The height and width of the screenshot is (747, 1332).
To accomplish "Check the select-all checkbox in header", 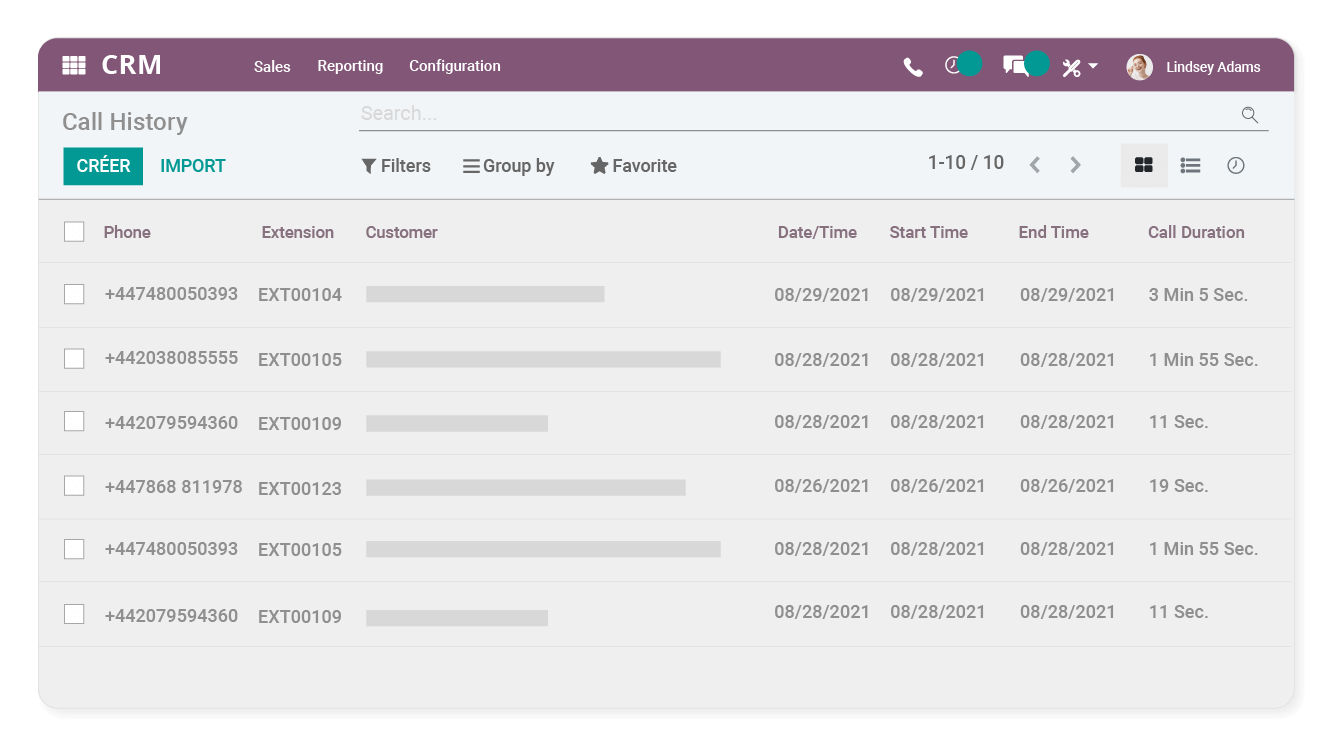I will pyautogui.click(x=74, y=231).
